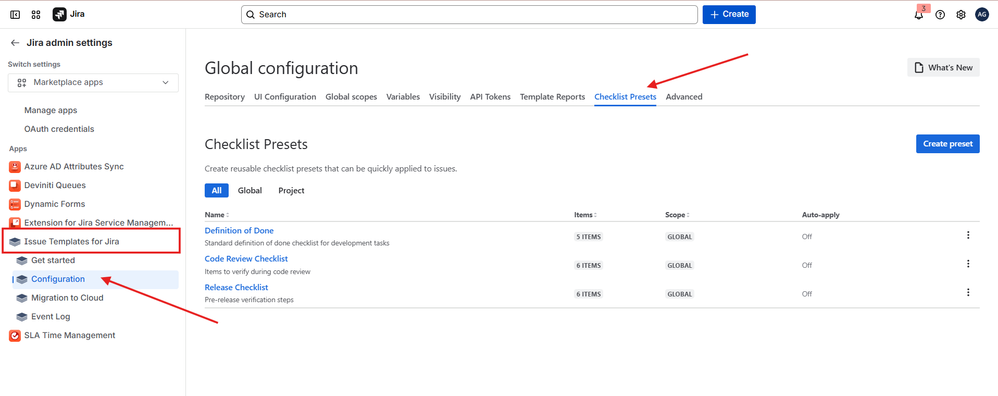998x396 pixels.
Task: Sort presets by the Name column
Action: click(216, 215)
